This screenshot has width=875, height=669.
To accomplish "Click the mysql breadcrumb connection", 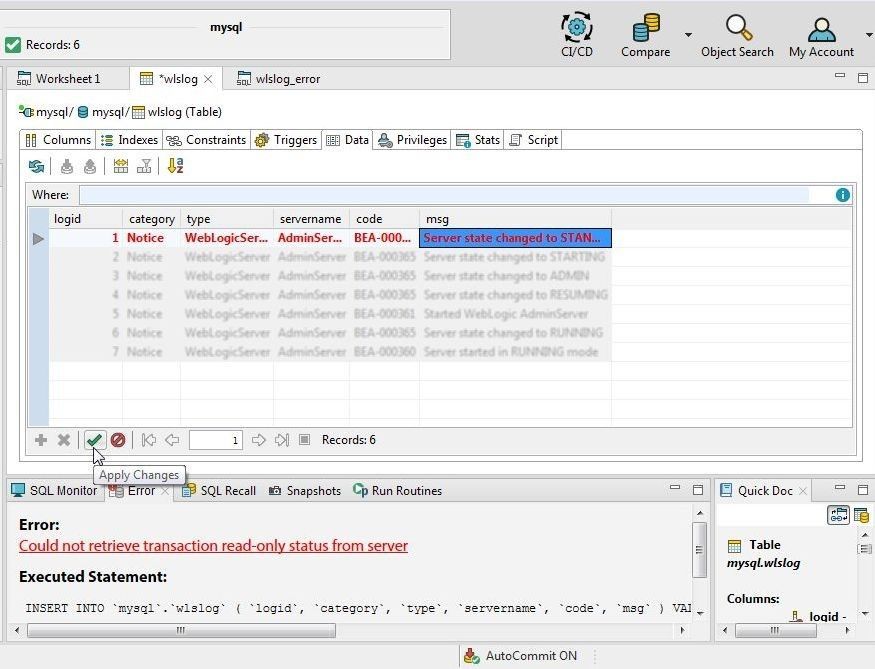I will pos(44,112).
